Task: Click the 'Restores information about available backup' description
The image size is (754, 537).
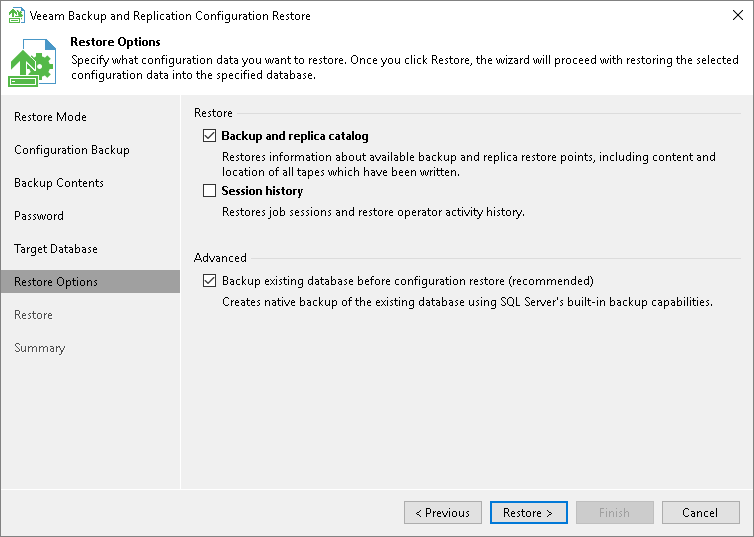Action: click(x=469, y=164)
